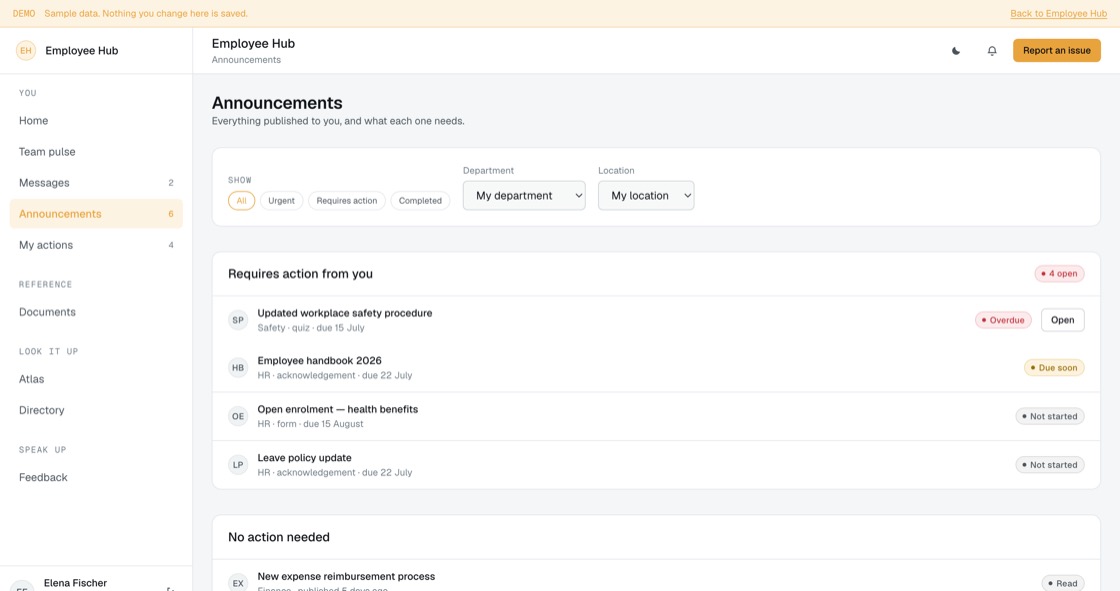
Task: Open notifications via the bell icon
Action: (x=992, y=51)
